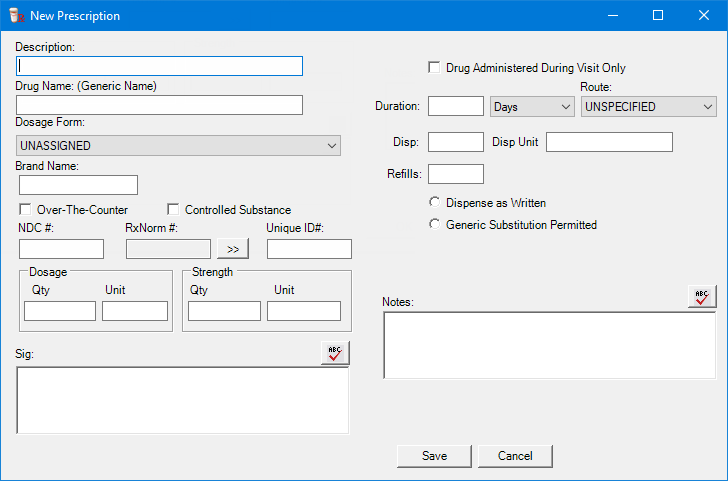
Task: Select the NDC # input field
Action: coord(61,249)
